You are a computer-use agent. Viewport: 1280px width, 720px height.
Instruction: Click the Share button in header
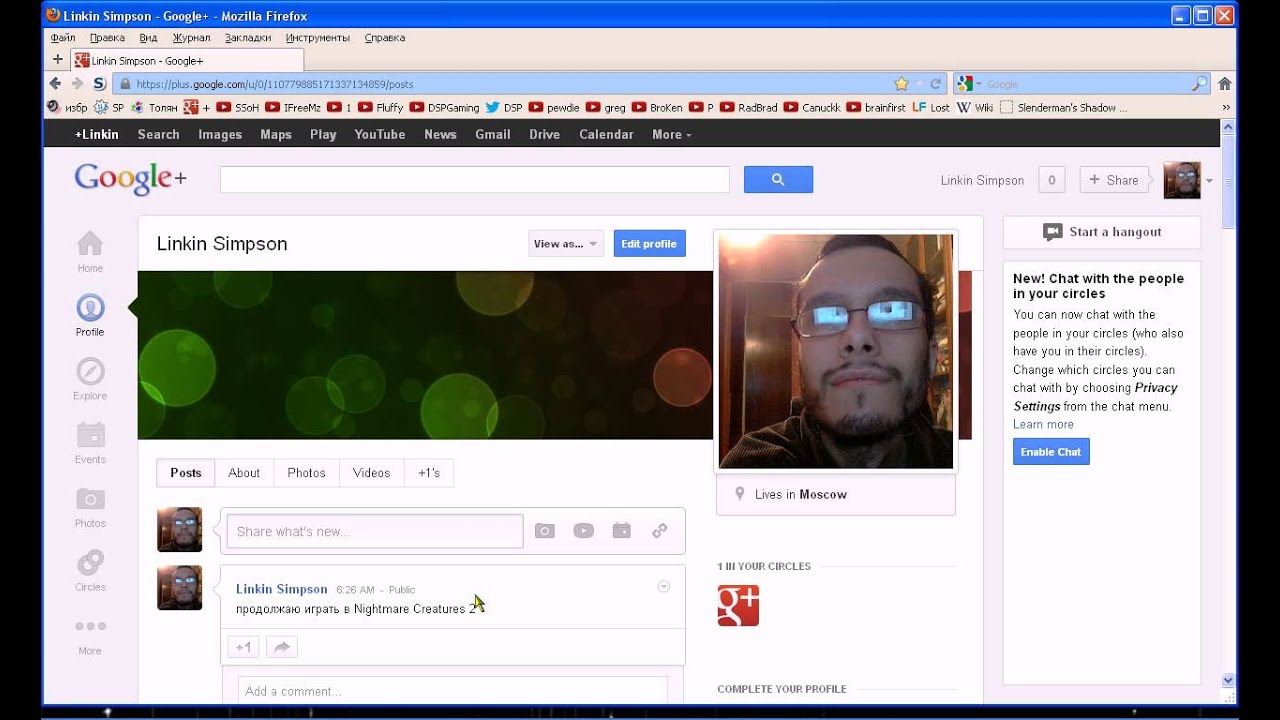1113,180
